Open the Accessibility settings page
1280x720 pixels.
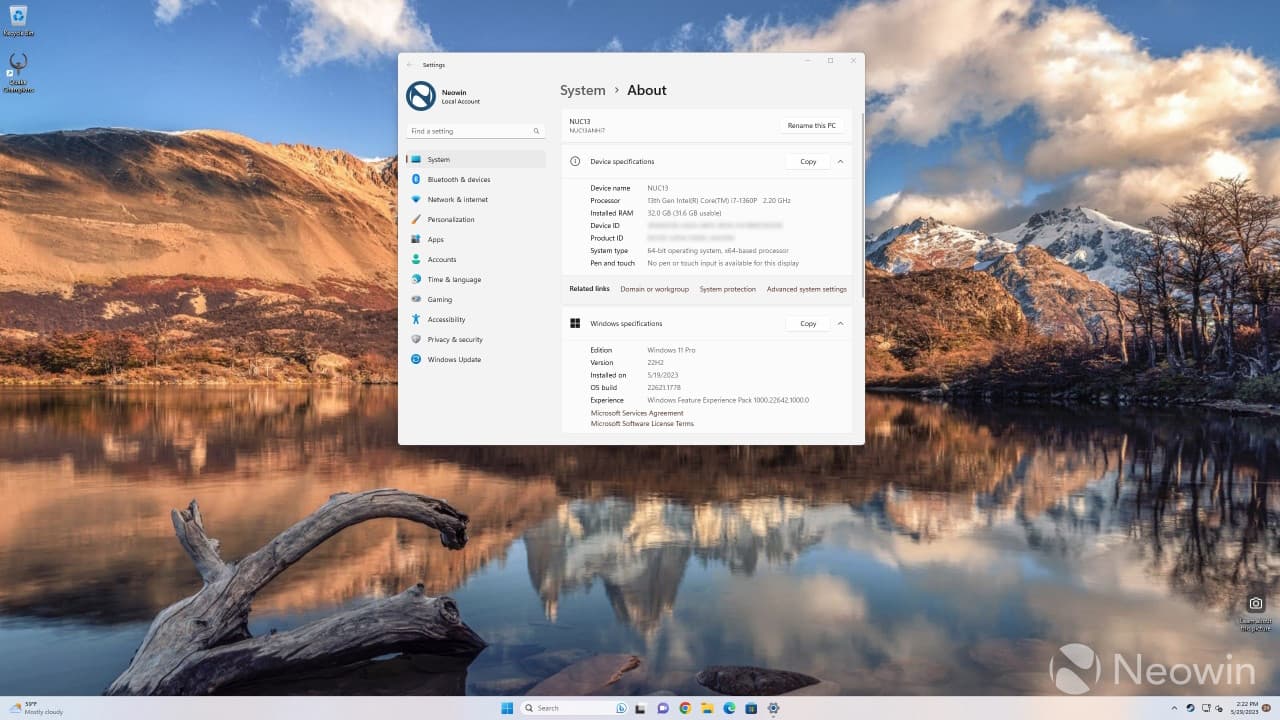tap(446, 320)
